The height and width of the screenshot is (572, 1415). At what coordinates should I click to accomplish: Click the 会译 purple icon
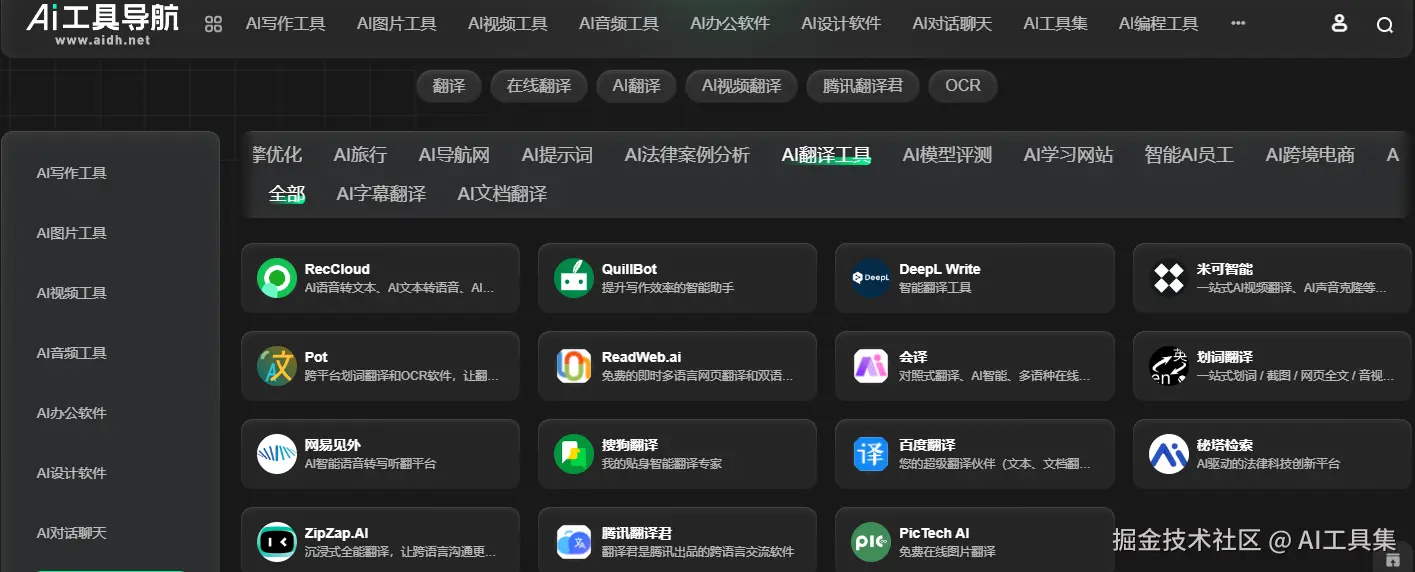[x=871, y=366]
